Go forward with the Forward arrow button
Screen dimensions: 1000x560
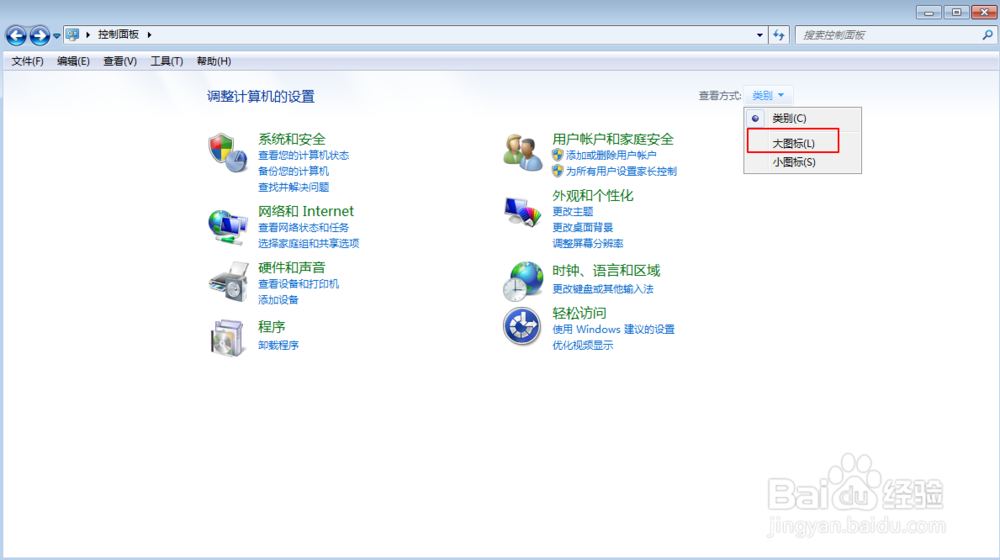click(x=40, y=35)
